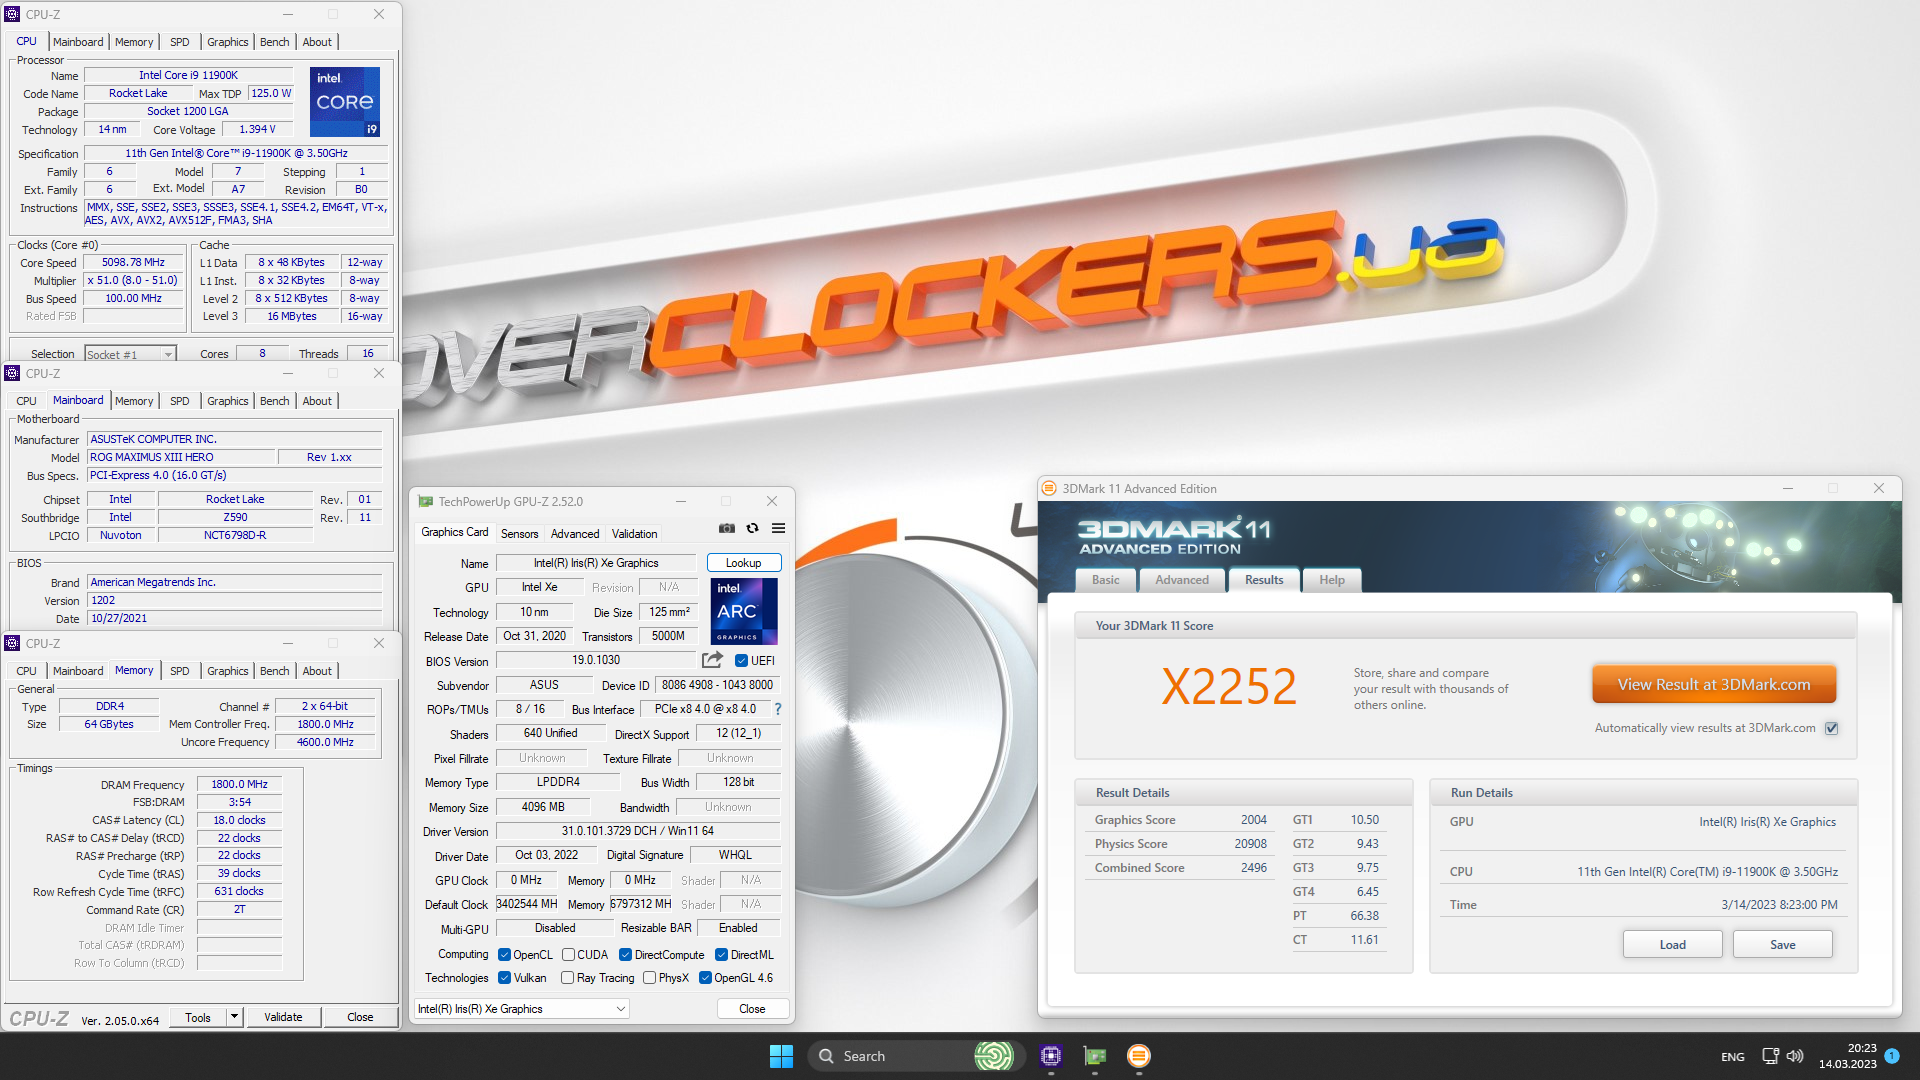
Task: Click the ENG language indicator
Action: (1733, 1057)
